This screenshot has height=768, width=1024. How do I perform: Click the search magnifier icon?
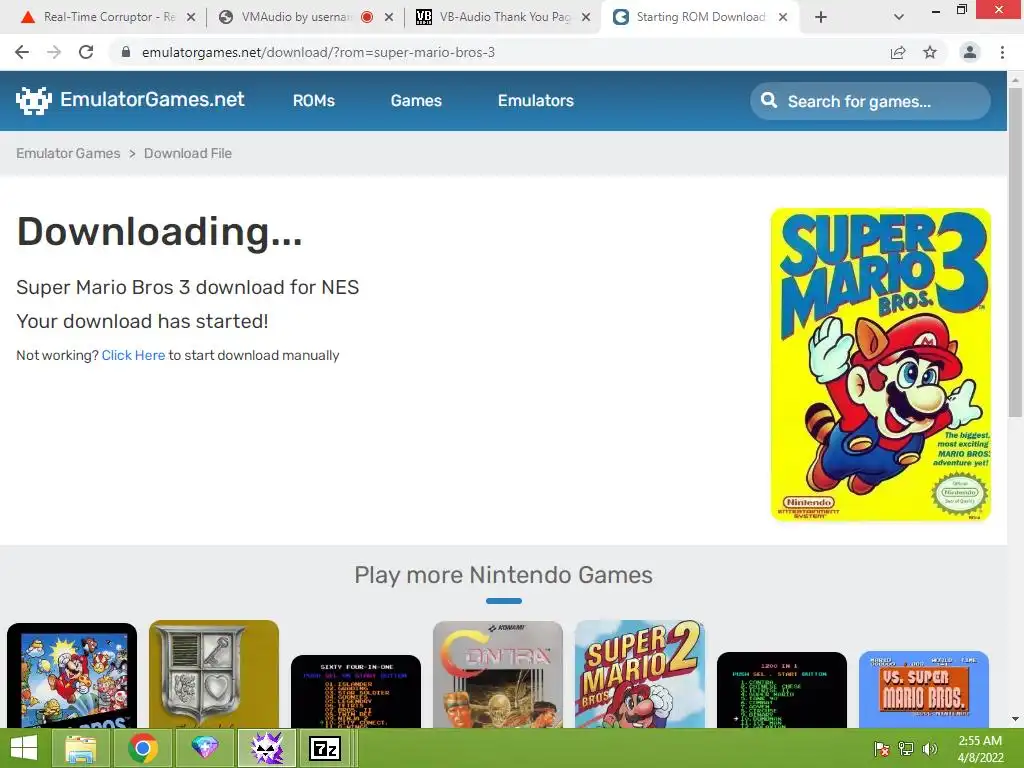769,101
